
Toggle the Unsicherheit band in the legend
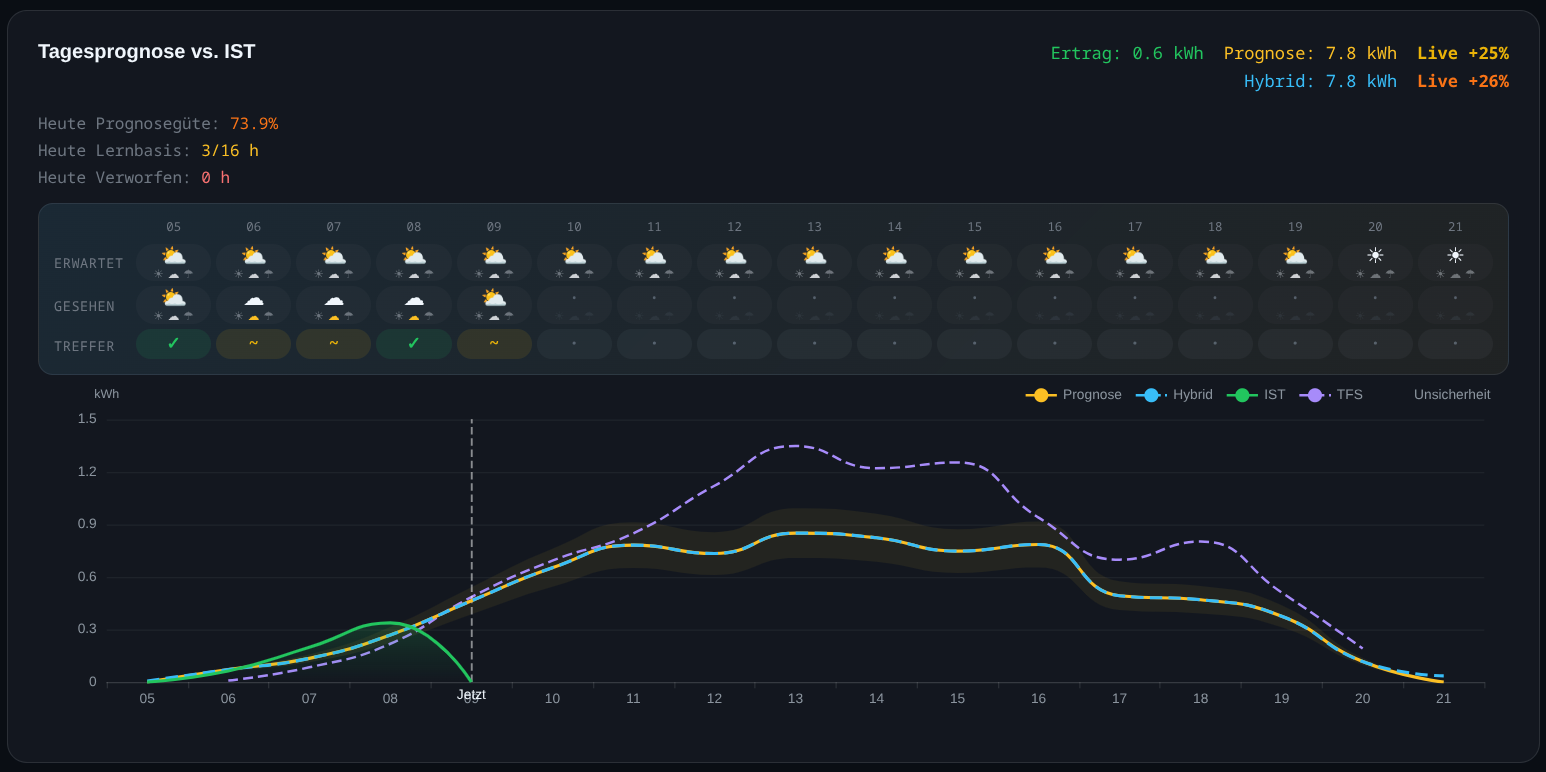(1452, 395)
